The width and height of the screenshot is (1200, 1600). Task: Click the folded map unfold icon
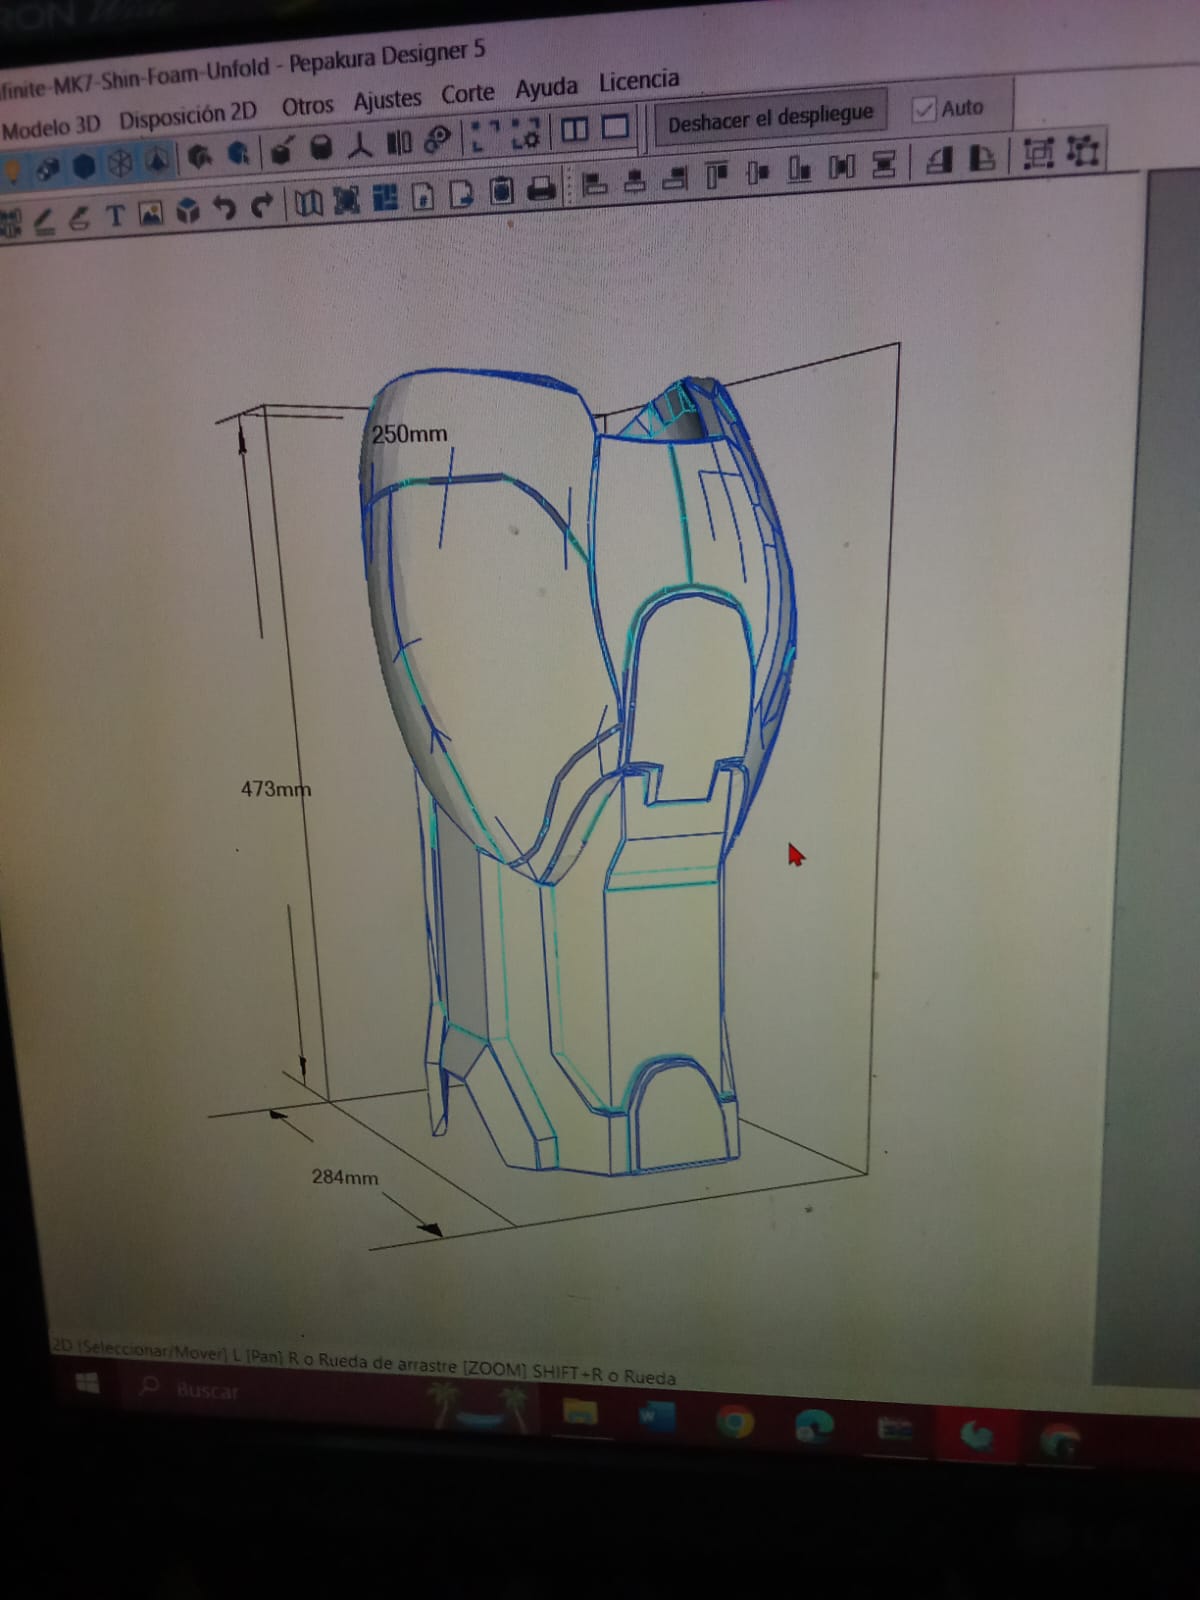pyautogui.click(x=308, y=202)
